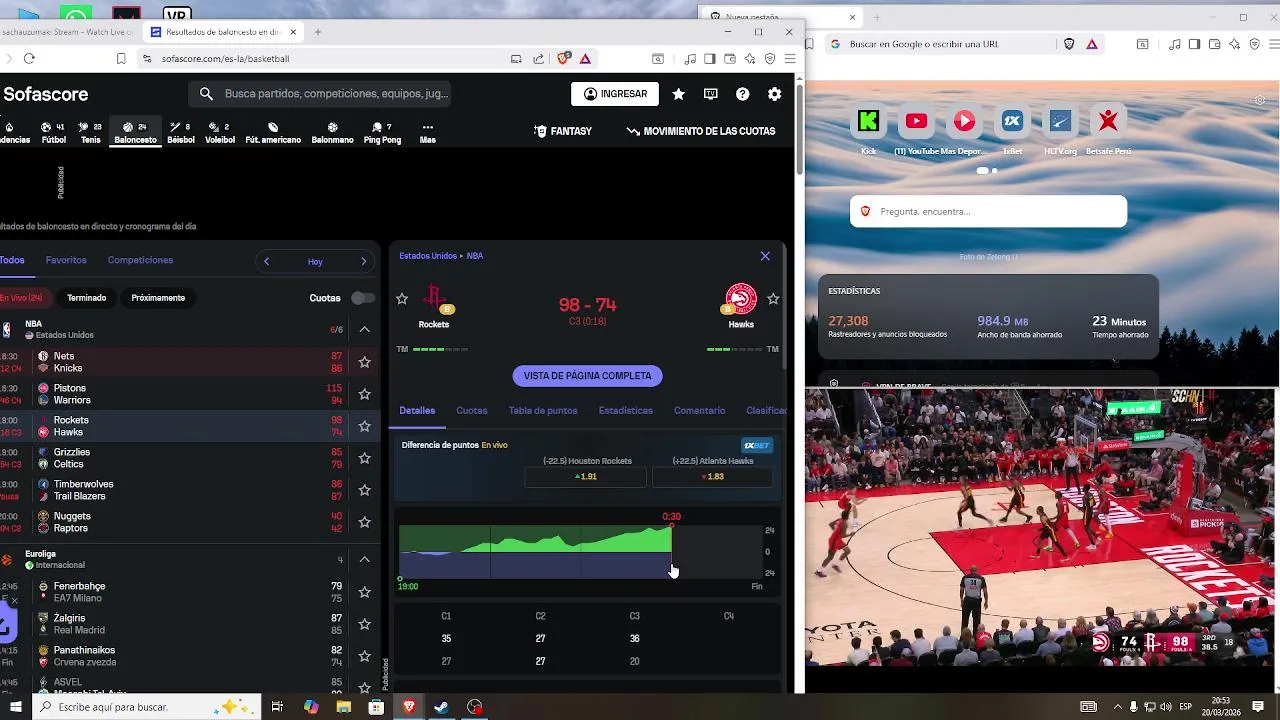Click VISTA DE PÁGINA COMPLETA button
The width and height of the screenshot is (1280, 720).
pyautogui.click(x=587, y=376)
